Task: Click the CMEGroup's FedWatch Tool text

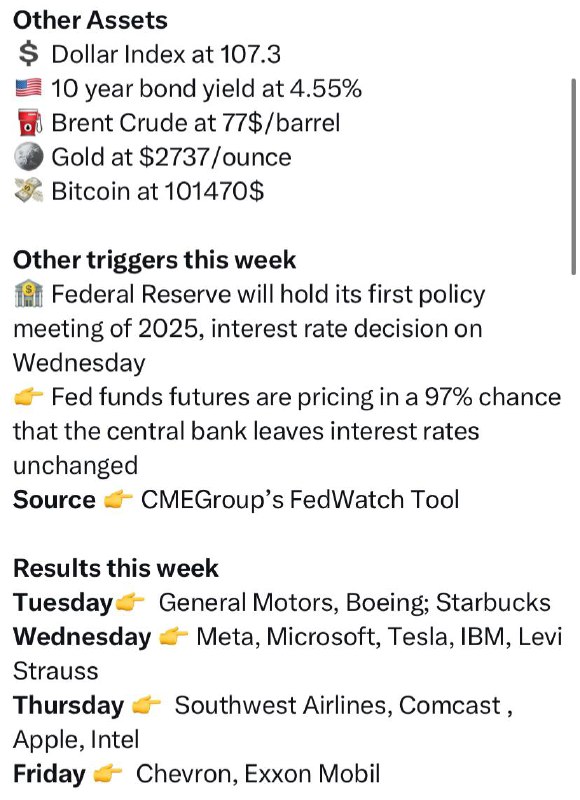Action: click(x=300, y=499)
